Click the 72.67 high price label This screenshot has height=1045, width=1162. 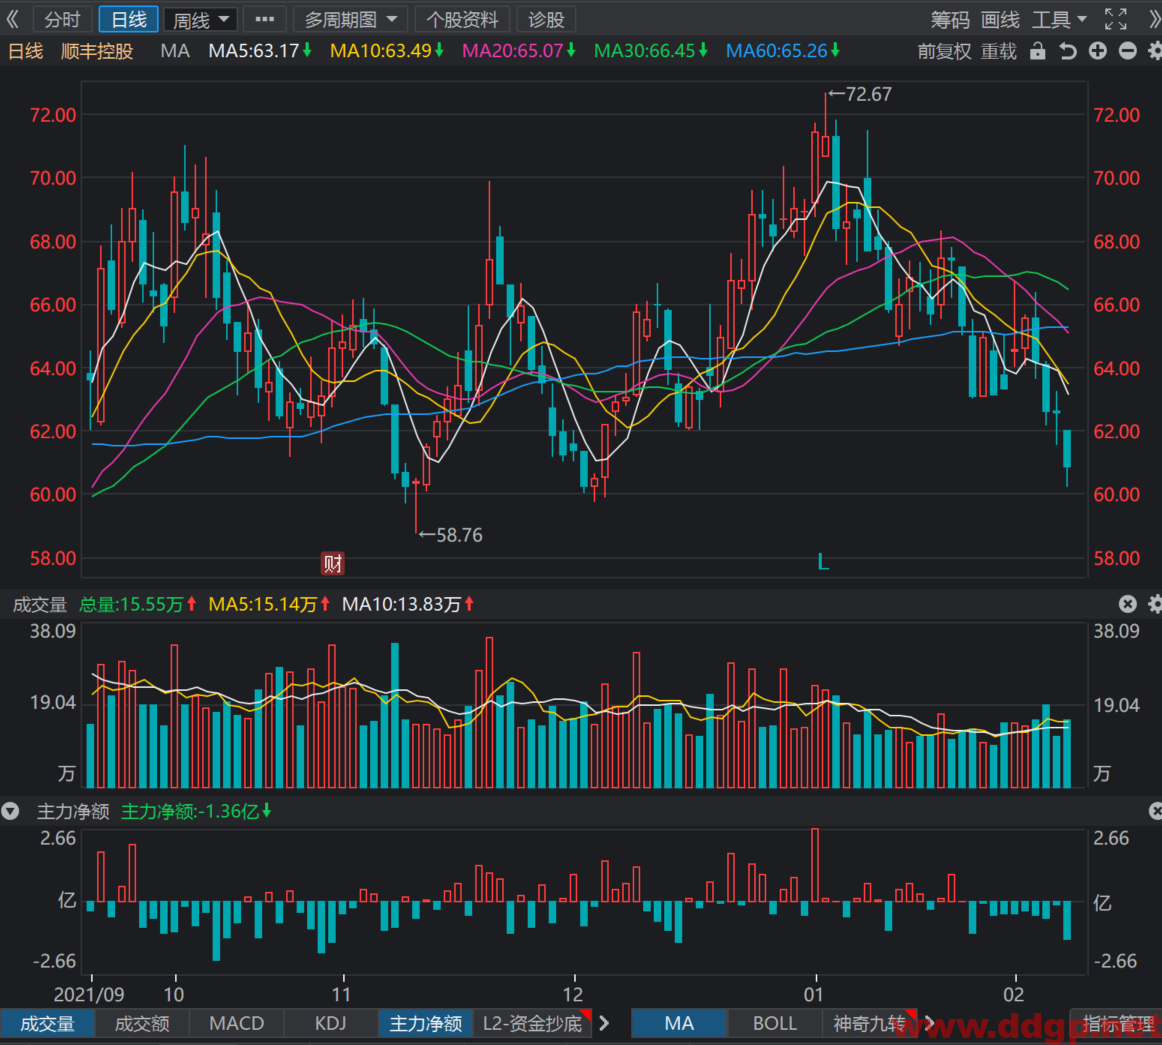pyautogui.click(x=868, y=94)
